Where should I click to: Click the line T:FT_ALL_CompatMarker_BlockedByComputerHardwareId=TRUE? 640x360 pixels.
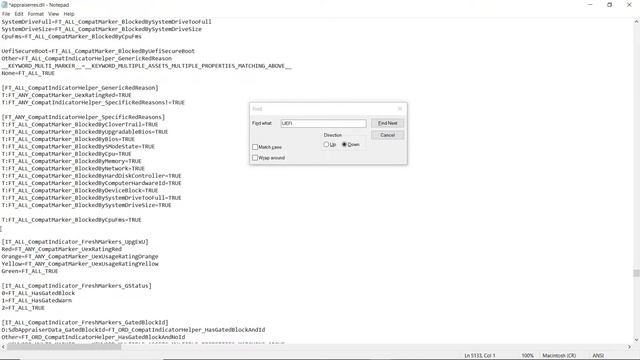[x=91, y=183]
